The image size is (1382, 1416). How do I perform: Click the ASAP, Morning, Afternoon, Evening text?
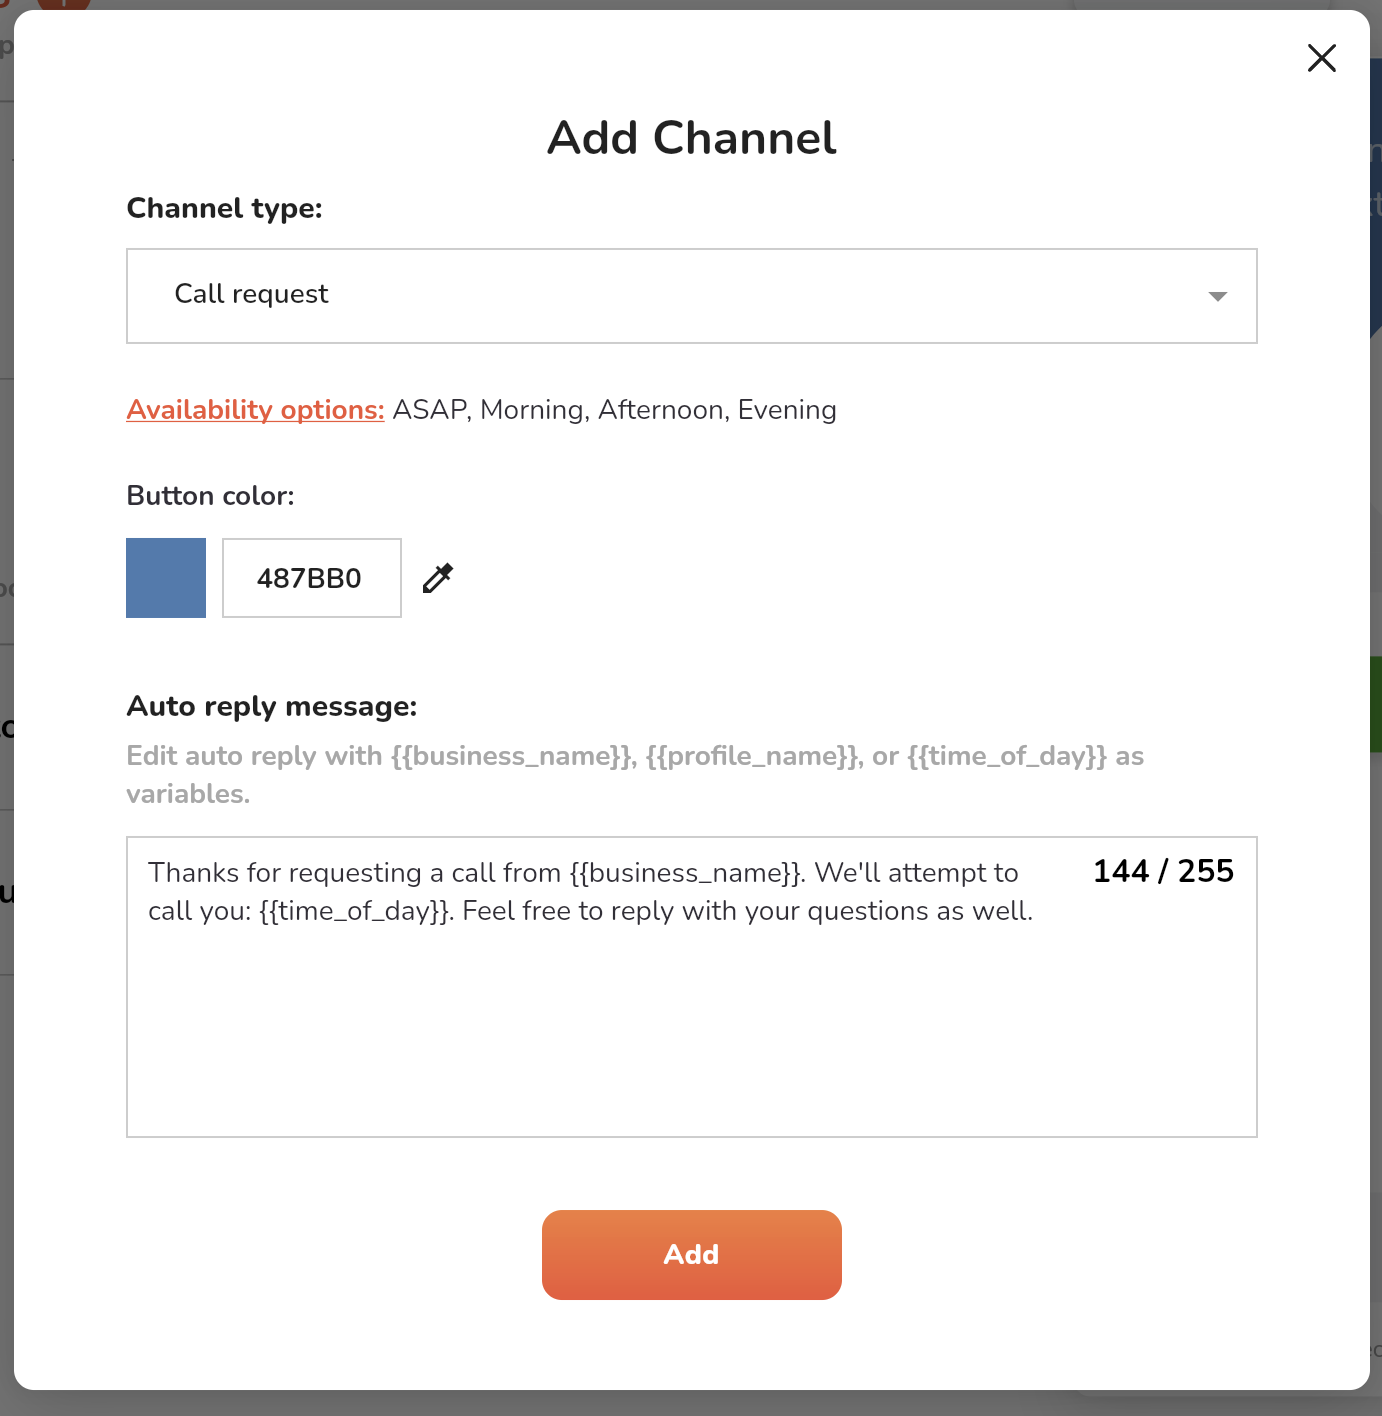click(x=614, y=410)
